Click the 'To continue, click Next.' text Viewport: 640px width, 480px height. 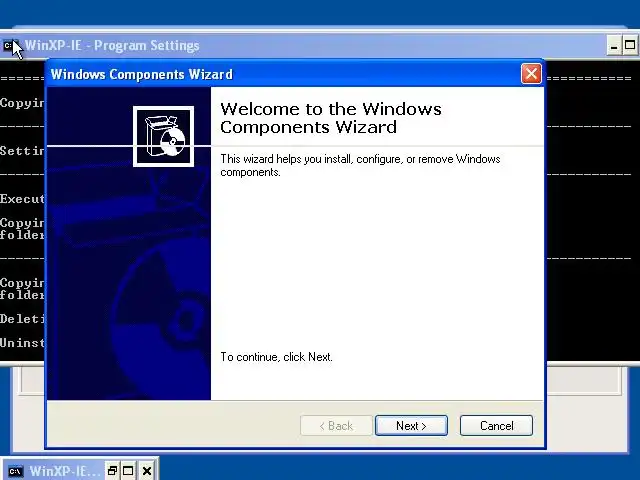276,357
